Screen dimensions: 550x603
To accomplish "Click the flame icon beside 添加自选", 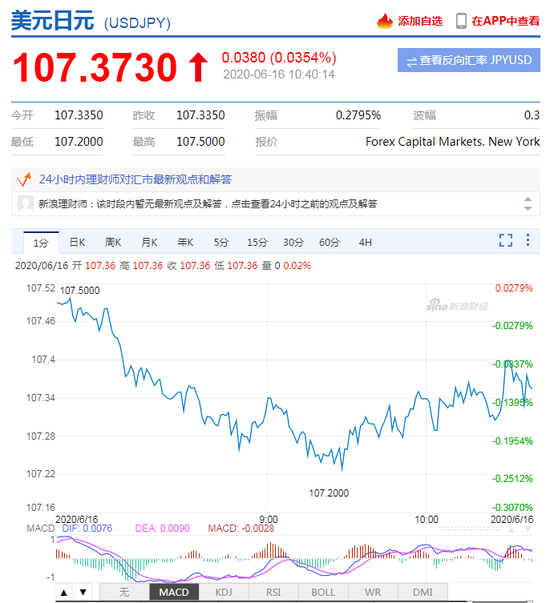I will click(x=384, y=21).
